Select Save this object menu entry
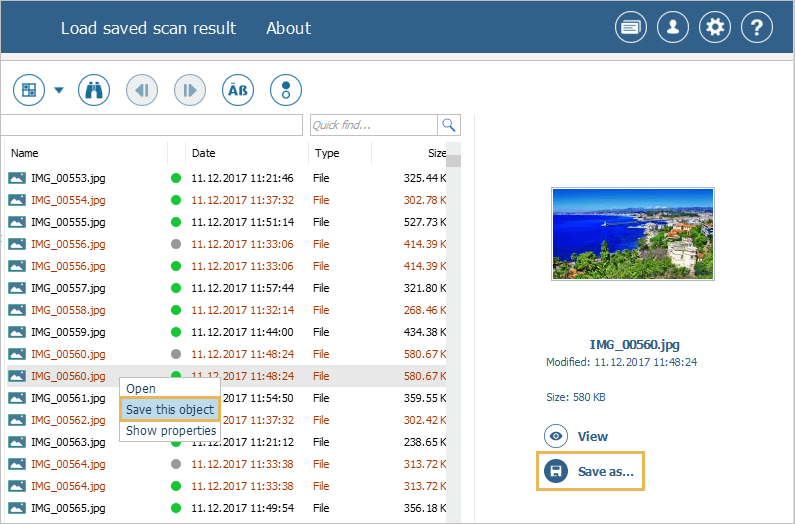The image size is (795, 524). tap(169, 410)
